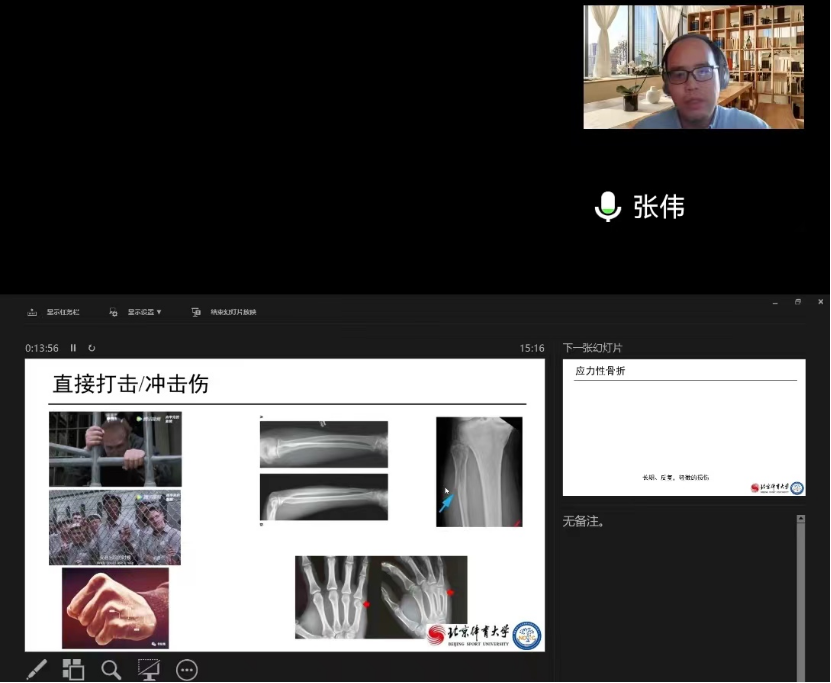Image resolution: width=831 pixels, height=683 pixels.
Task: Select the pen and laser pointer tool
Action: click(x=36, y=669)
